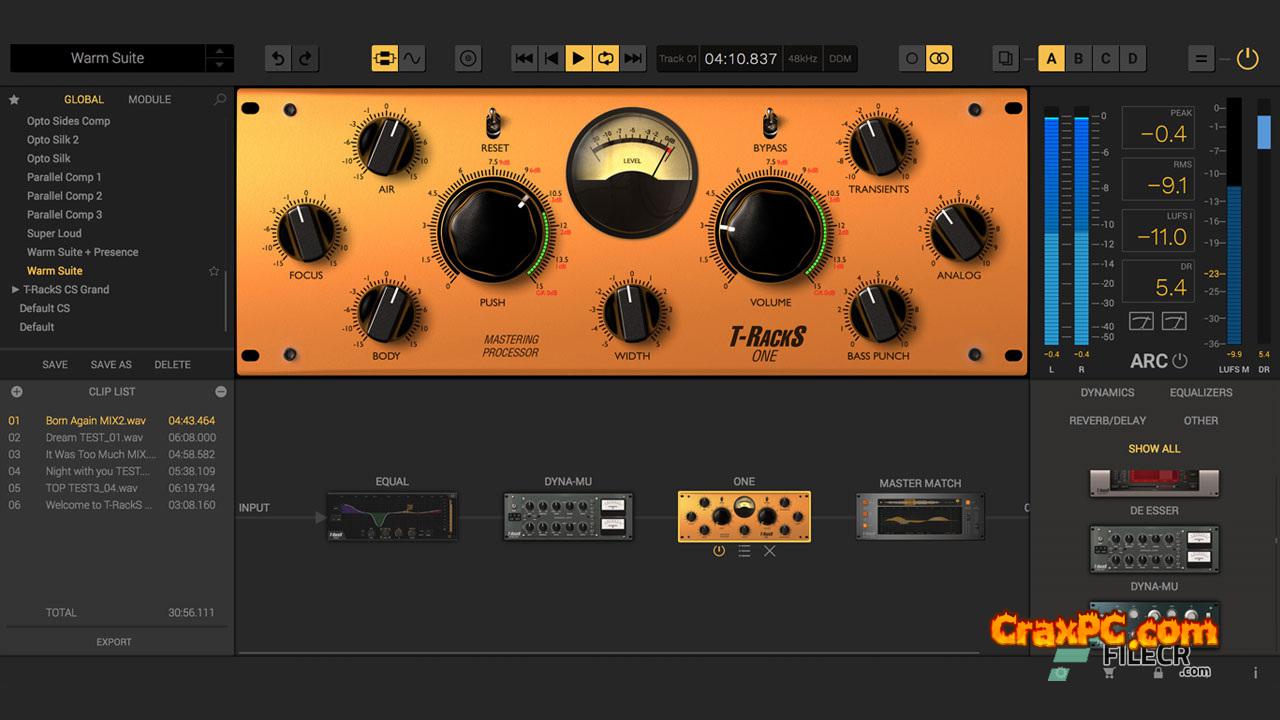Viewport: 1280px width, 720px height.
Task: Add a clip with the plus icon
Action: pos(16,392)
